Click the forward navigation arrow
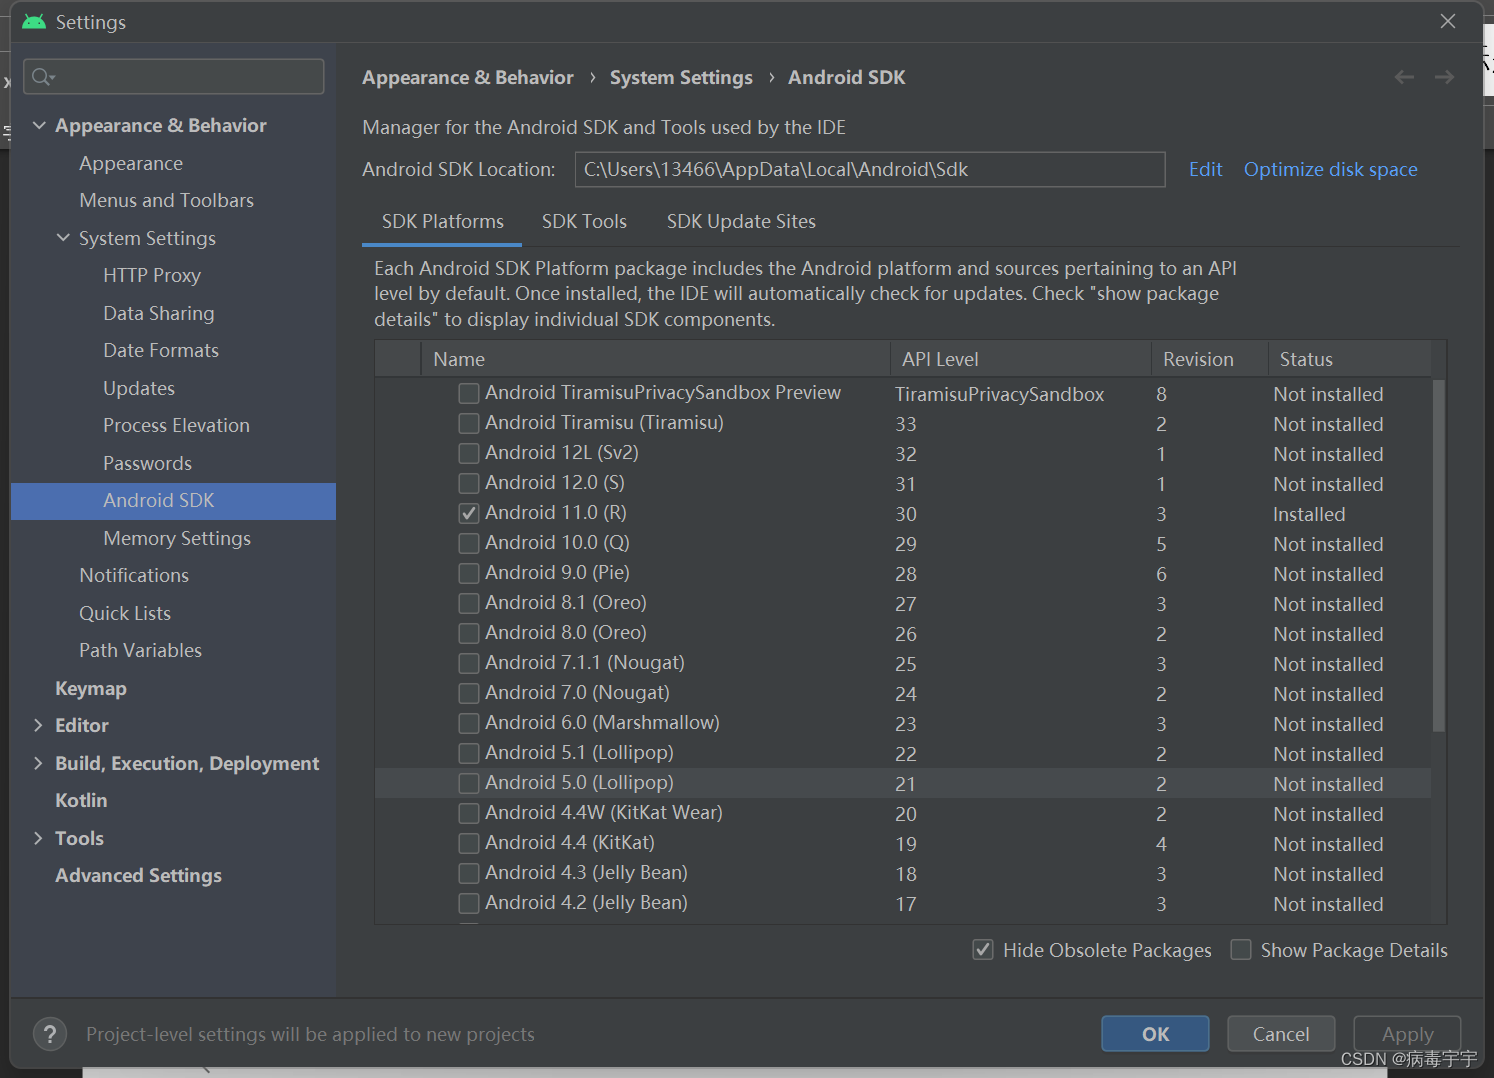Viewport: 1494px width, 1078px height. pos(1444,77)
